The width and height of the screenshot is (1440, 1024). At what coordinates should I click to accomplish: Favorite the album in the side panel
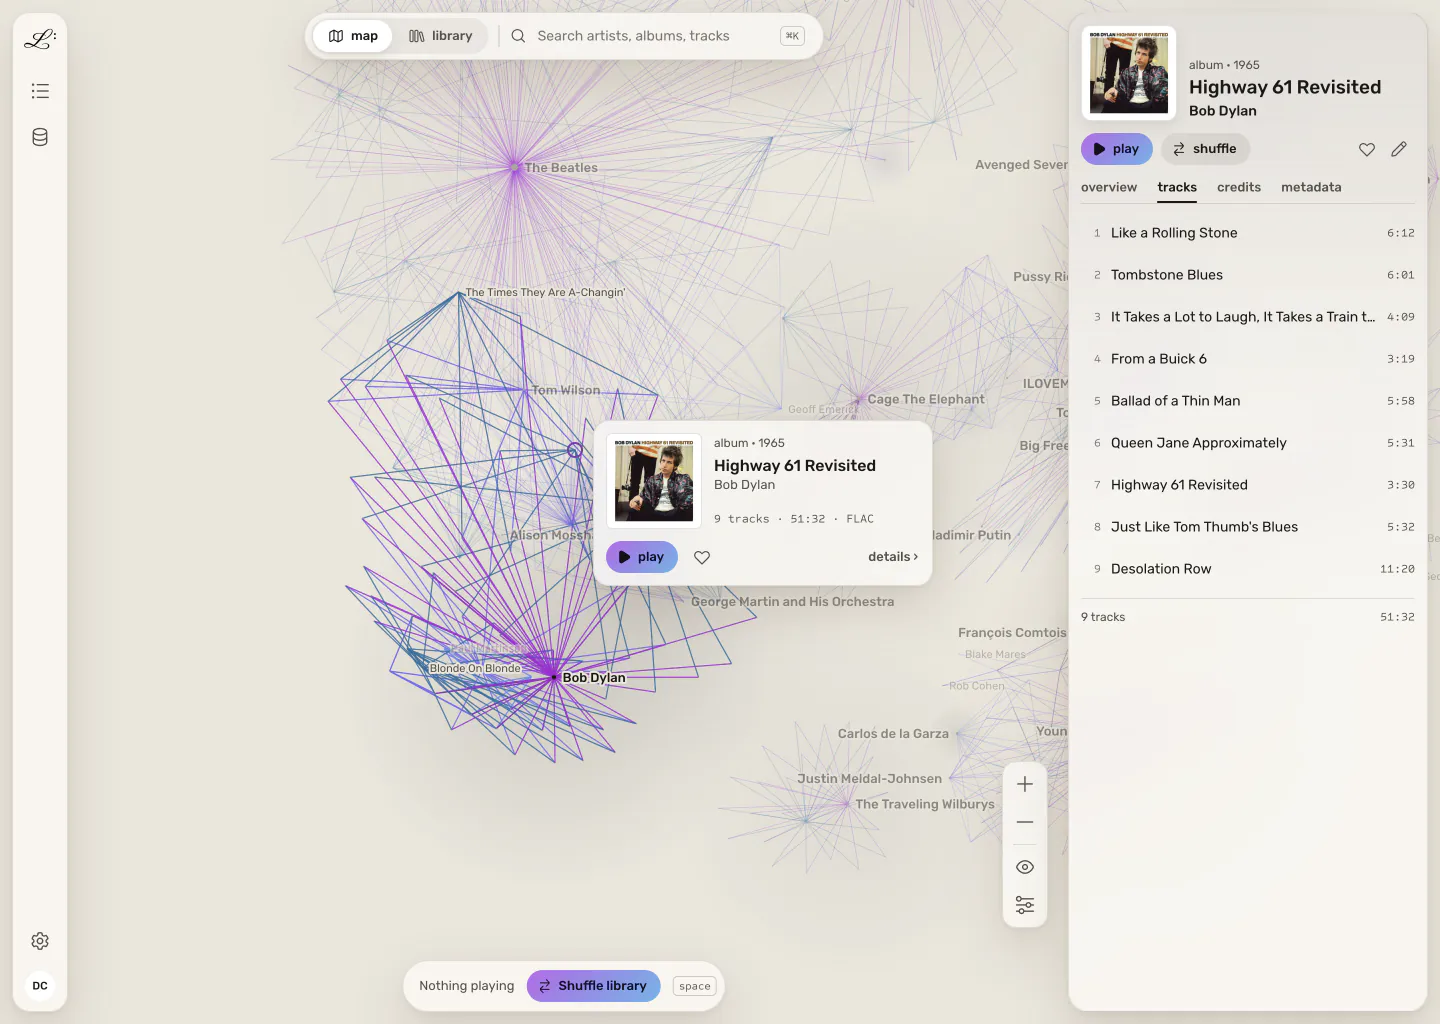(1367, 149)
